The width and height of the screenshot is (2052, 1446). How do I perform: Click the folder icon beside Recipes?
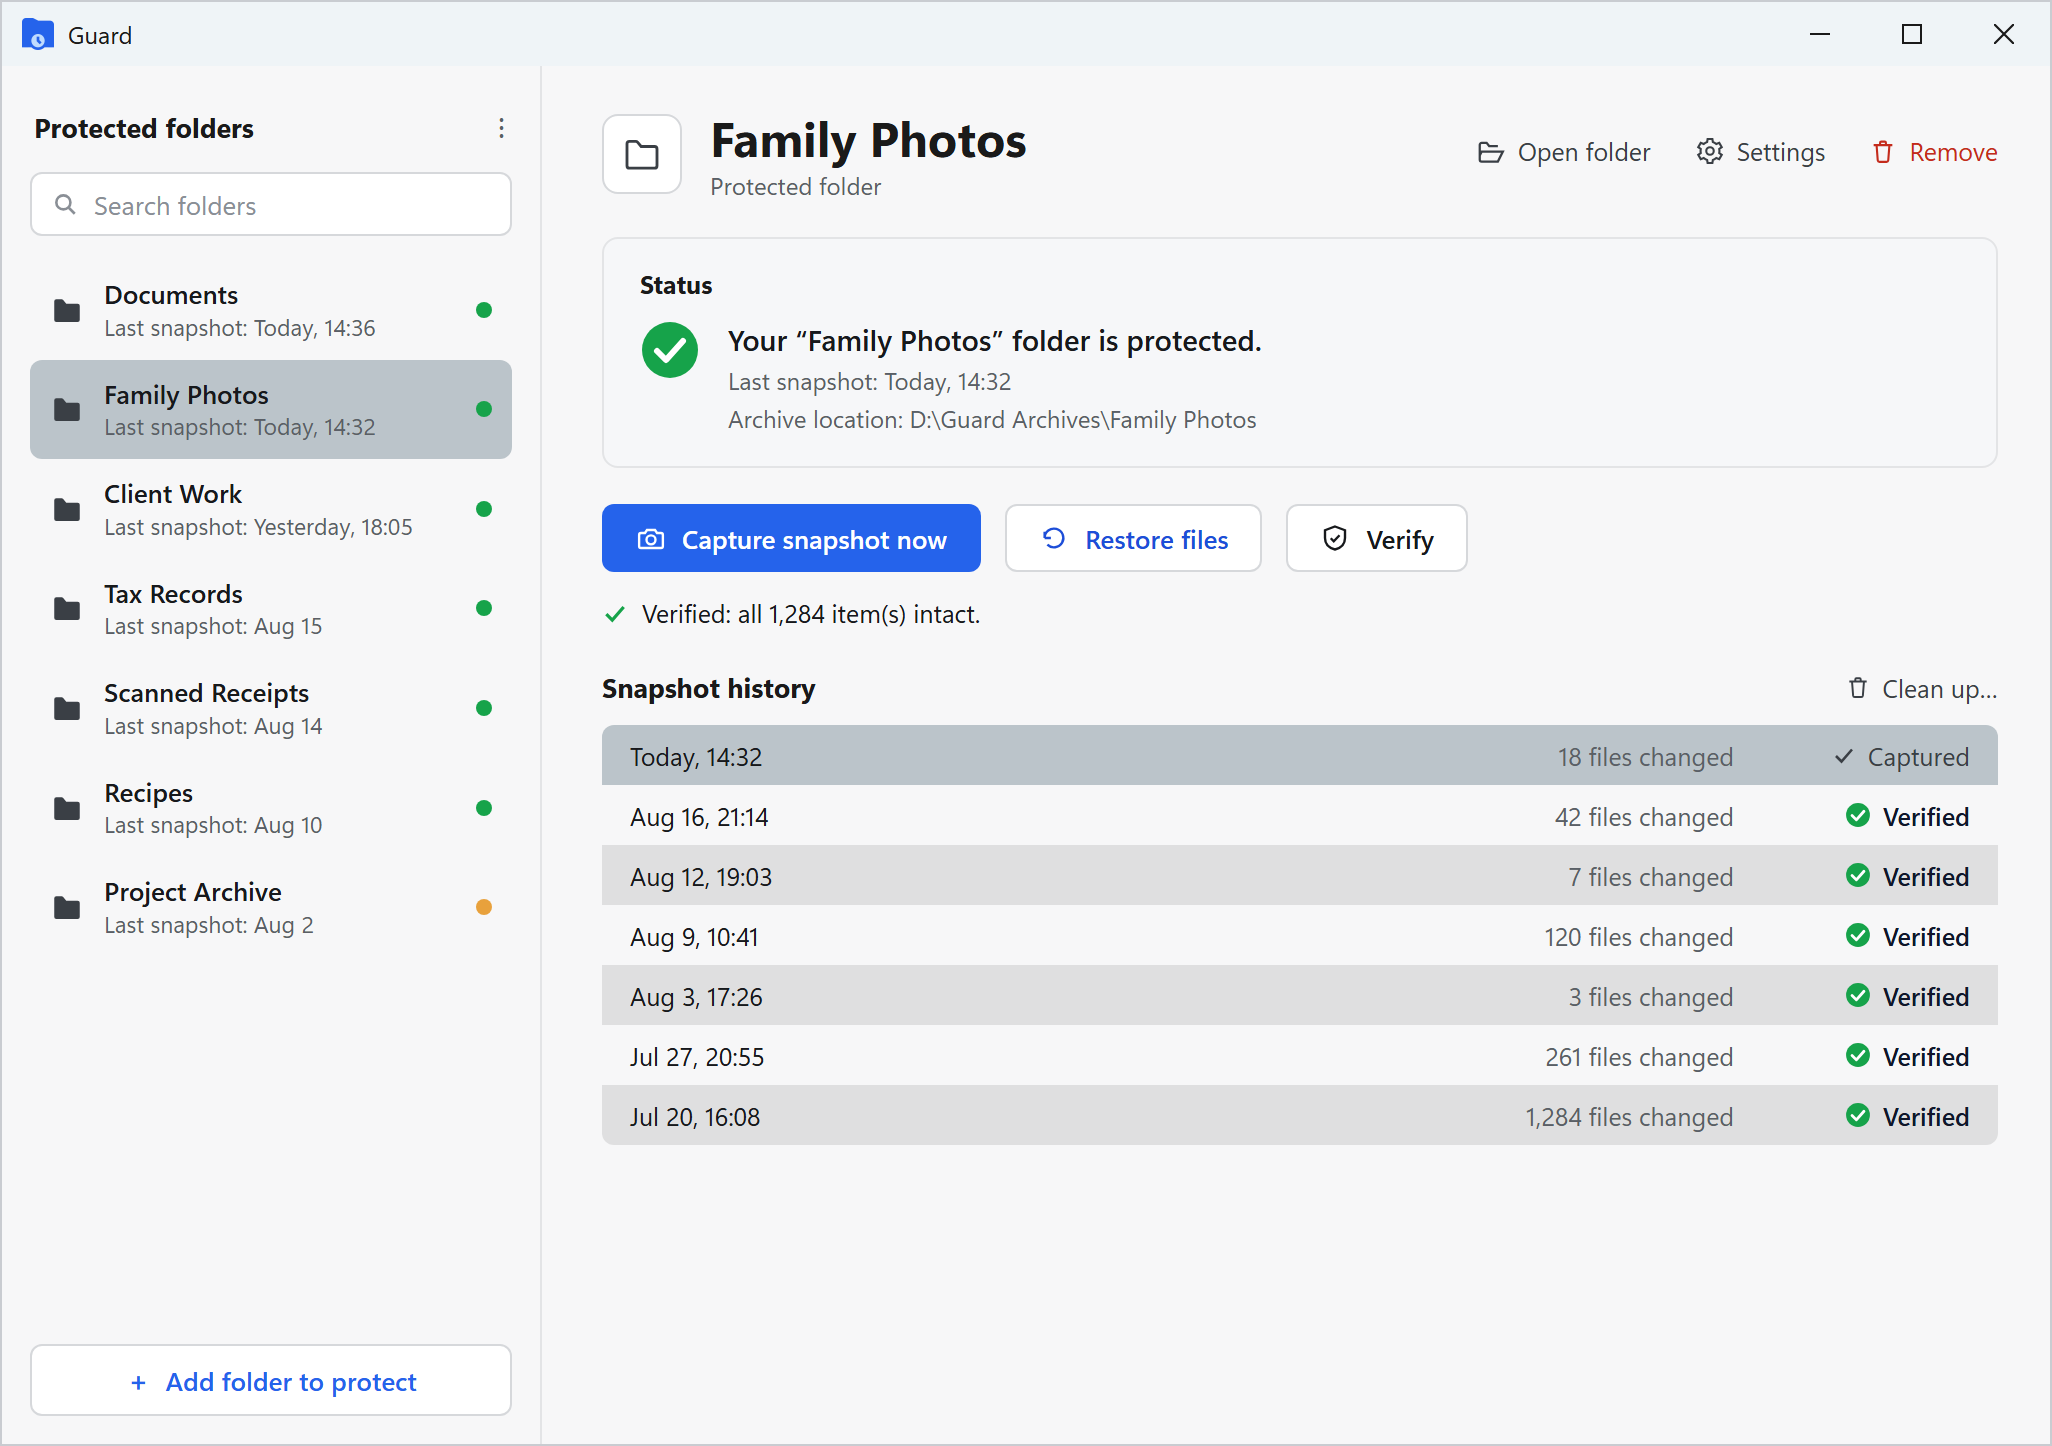tap(67, 808)
